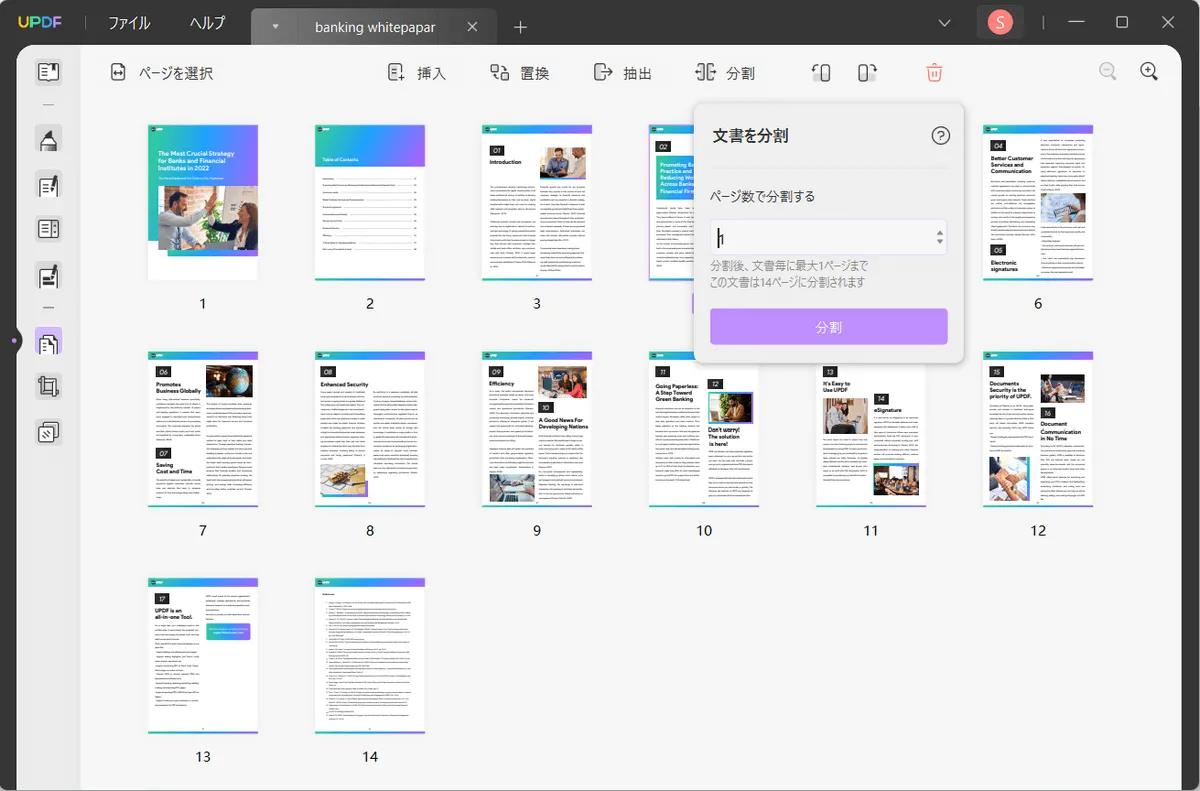Expand the tab list chevron in title bar
Viewport: 1200px width, 791px height.
tap(944, 23)
